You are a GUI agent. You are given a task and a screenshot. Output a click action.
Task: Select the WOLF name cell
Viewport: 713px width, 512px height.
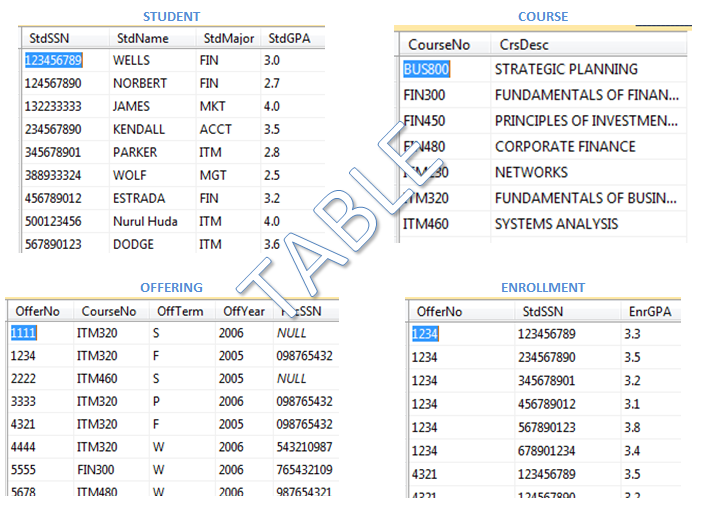click(129, 175)
